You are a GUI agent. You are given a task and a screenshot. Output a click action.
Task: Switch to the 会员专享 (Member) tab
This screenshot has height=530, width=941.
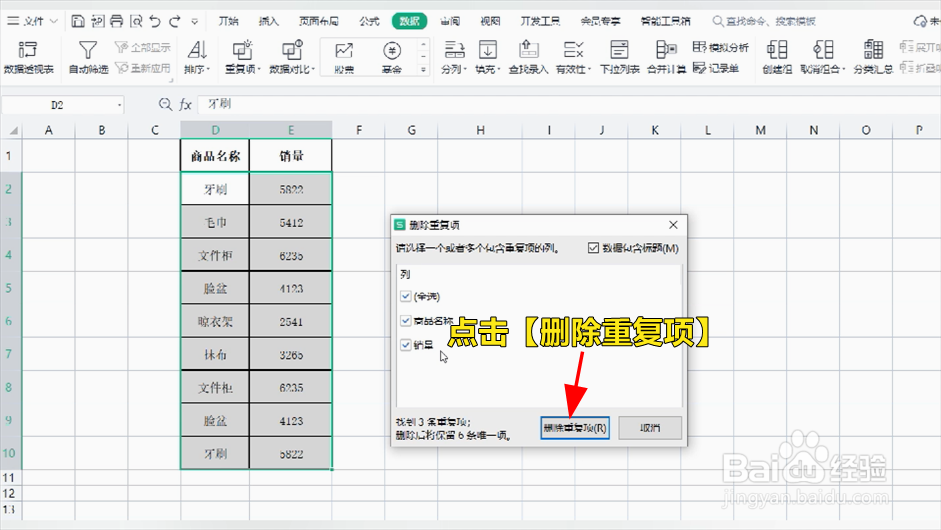(x=600, y=22)
